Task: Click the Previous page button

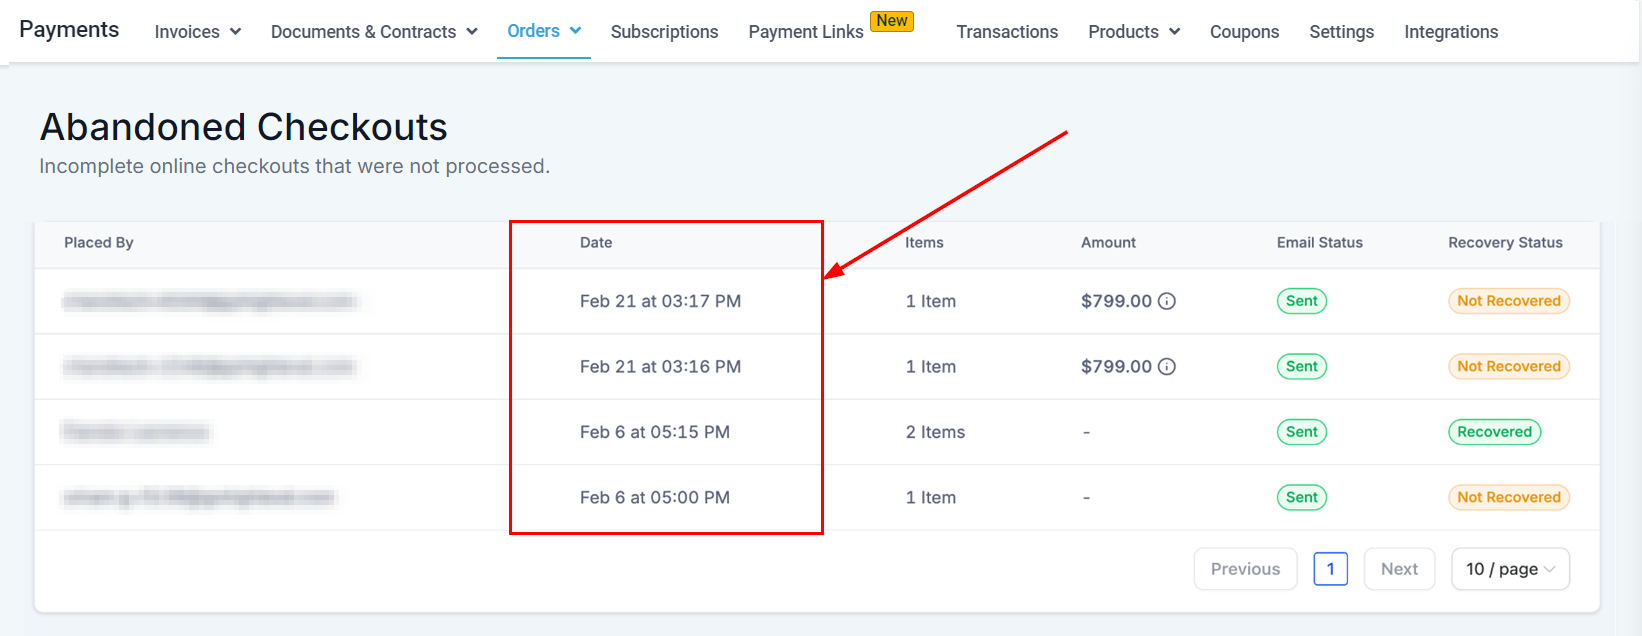Action: [1245, 569]
